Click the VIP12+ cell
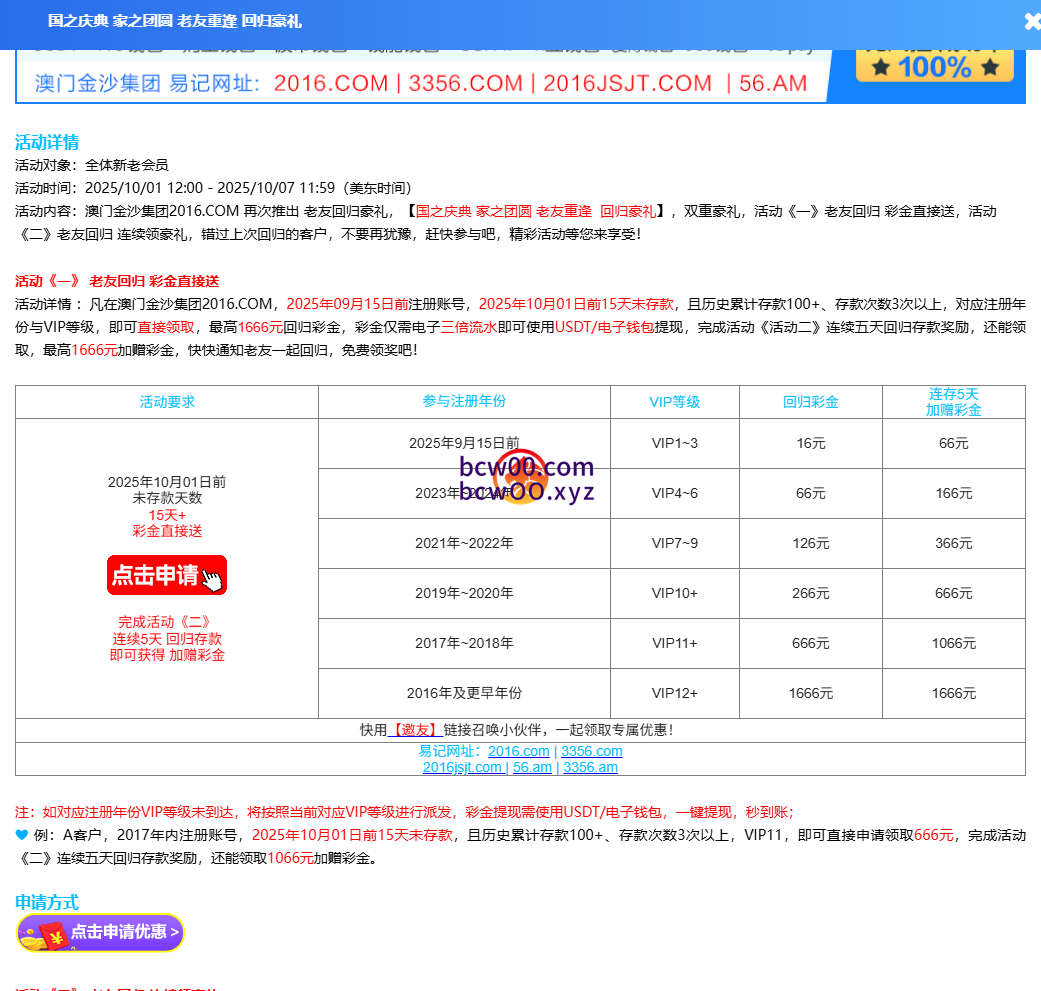 [675, 694]
